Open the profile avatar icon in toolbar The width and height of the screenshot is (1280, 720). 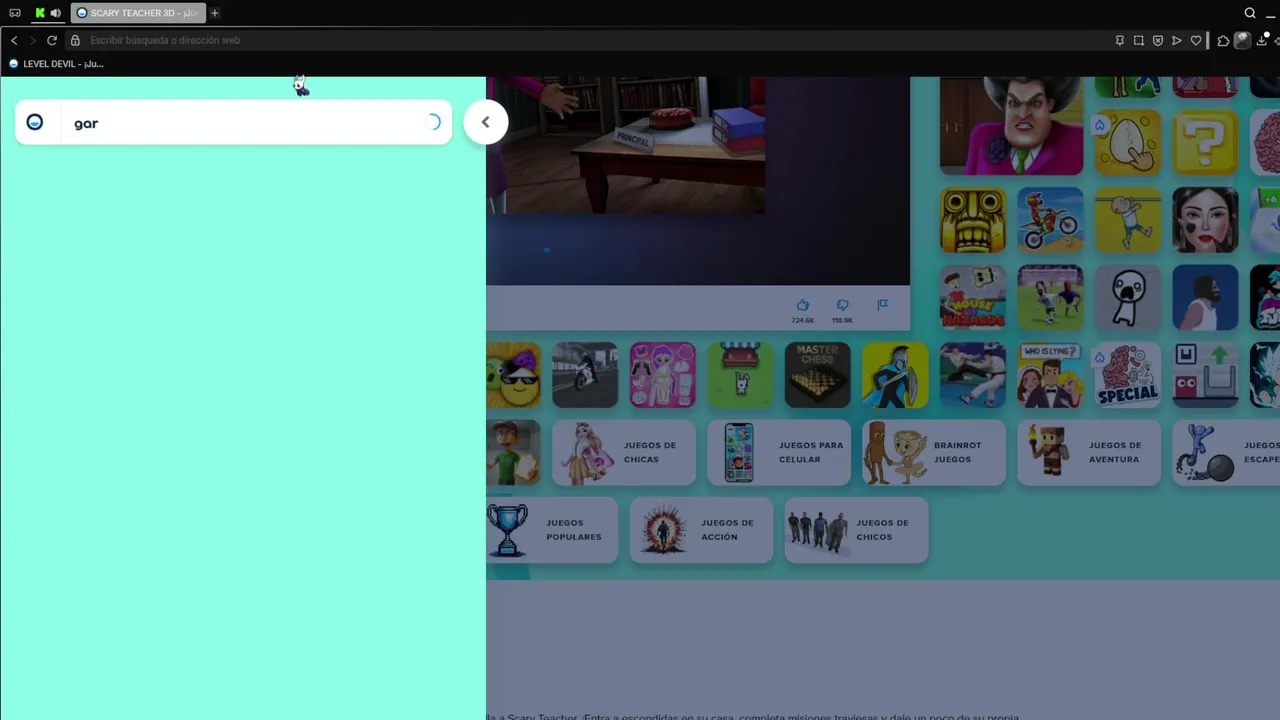(x=1243, y=41)
